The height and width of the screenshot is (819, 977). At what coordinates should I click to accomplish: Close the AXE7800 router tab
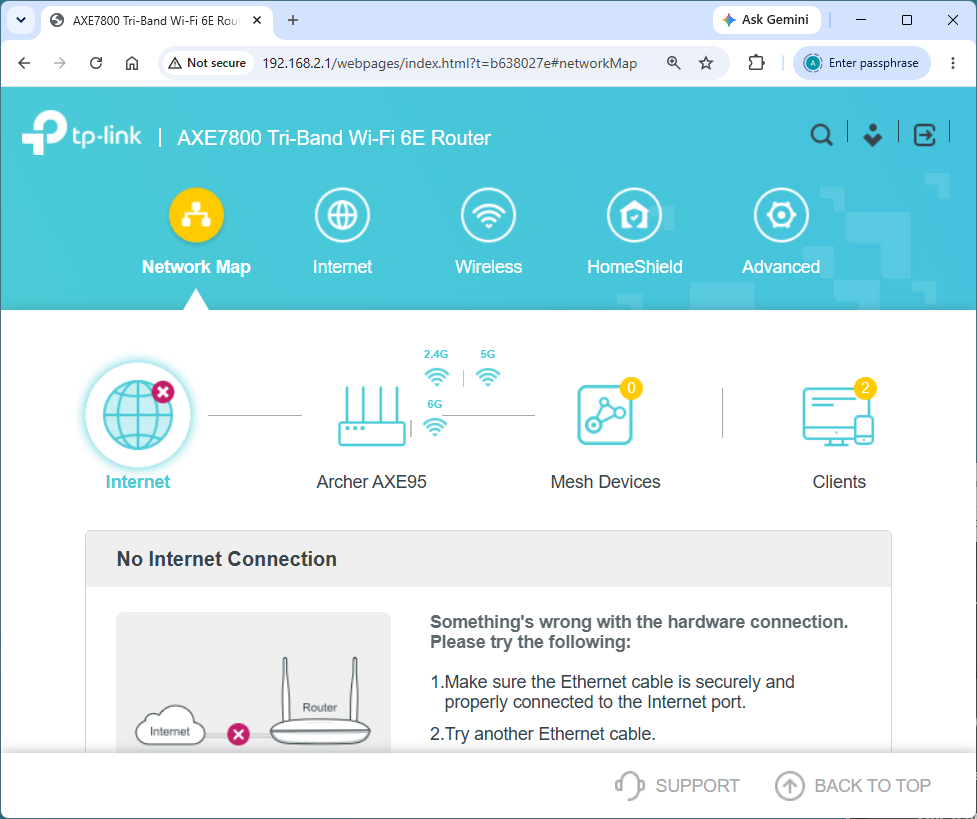click(x=257, y=20)
